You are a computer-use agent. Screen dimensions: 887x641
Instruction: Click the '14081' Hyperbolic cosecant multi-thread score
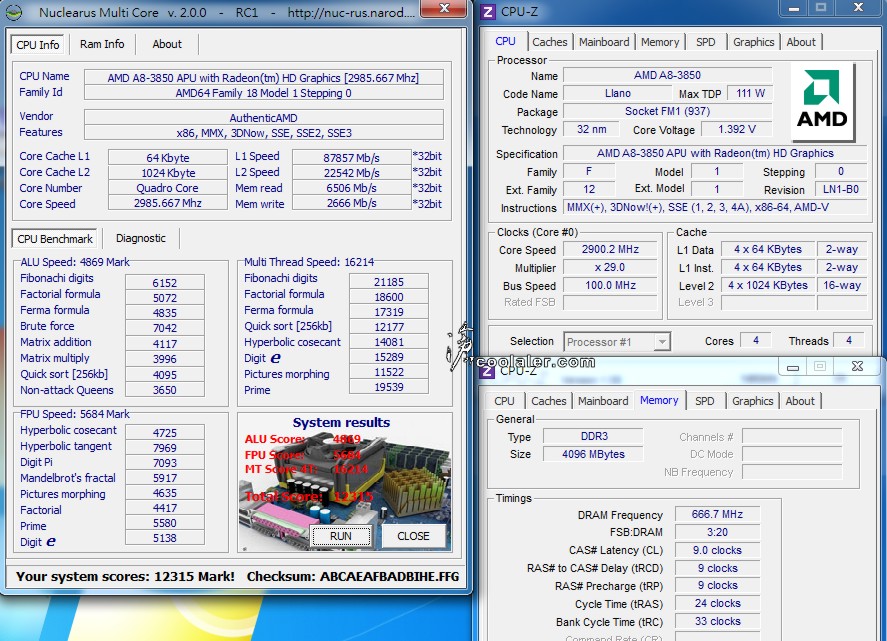click(x=389, y=342)
